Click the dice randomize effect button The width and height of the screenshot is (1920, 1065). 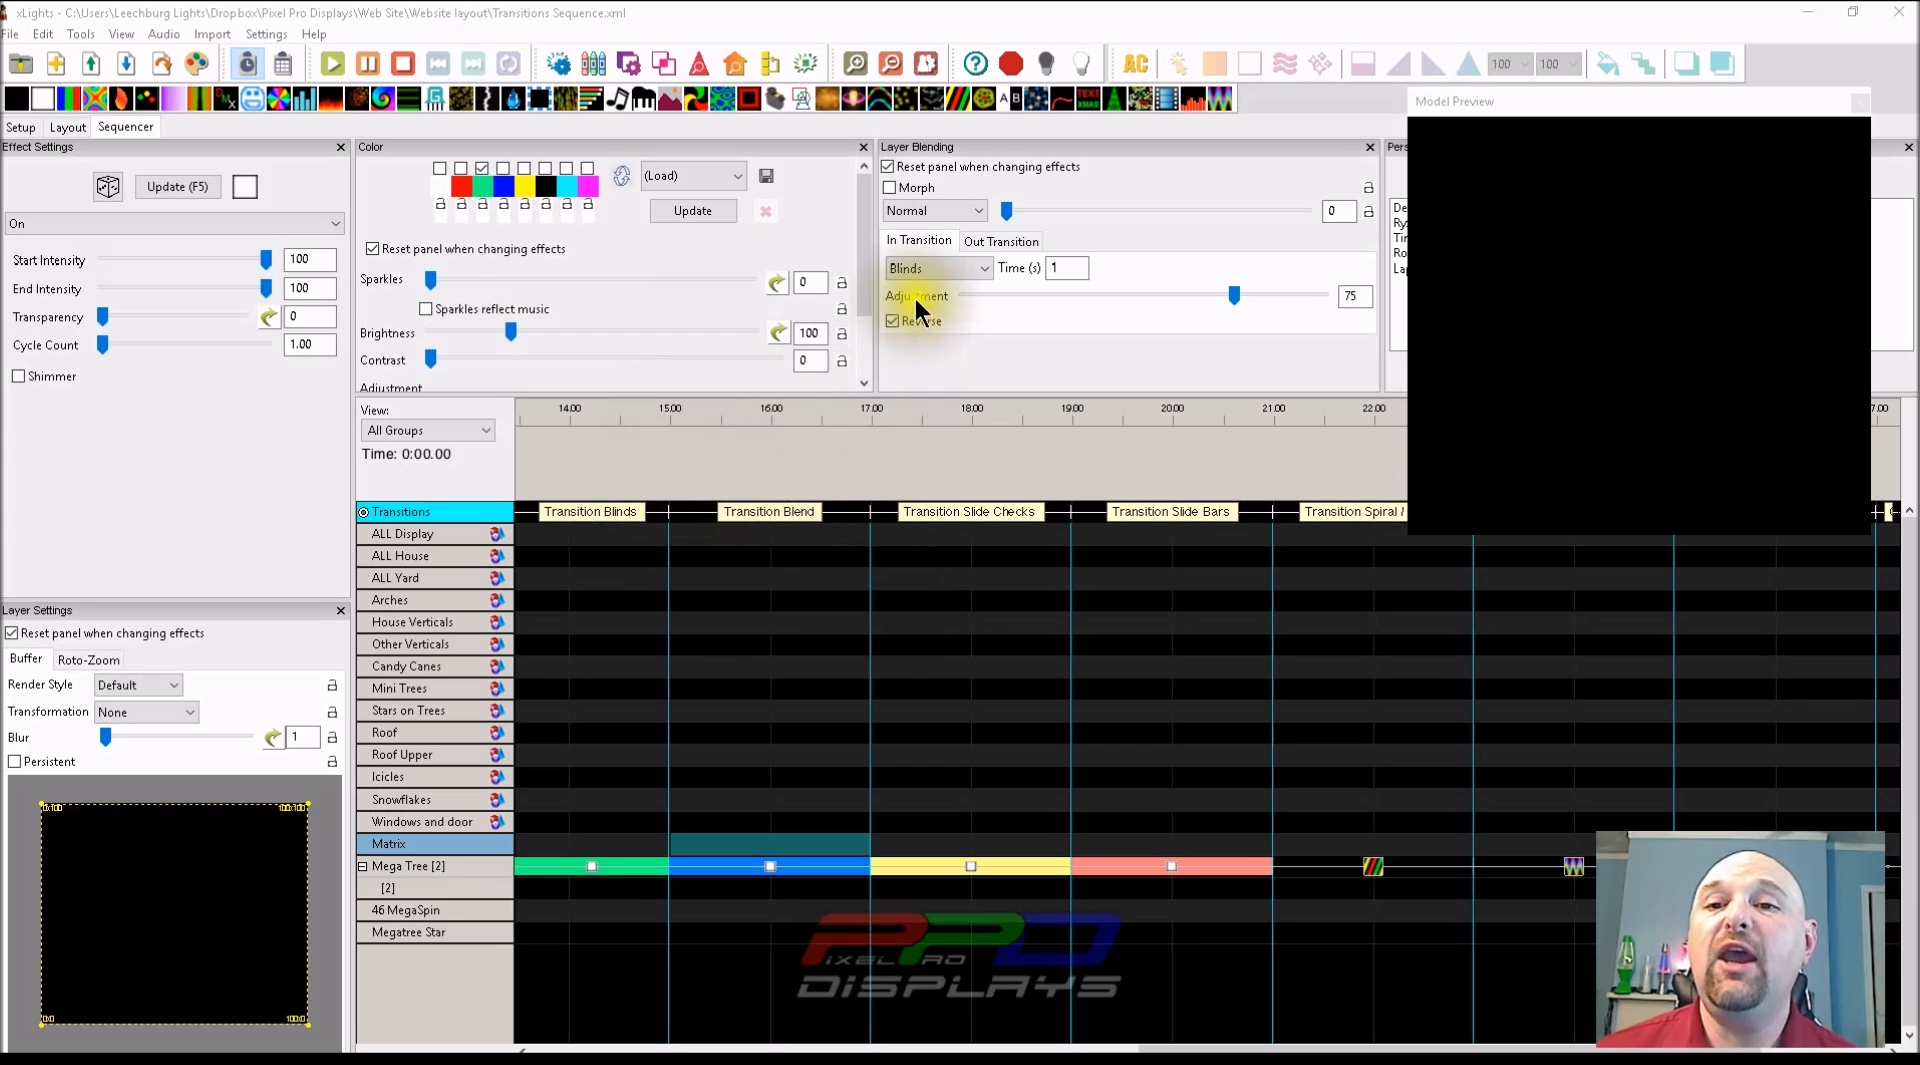pos(108,187)
